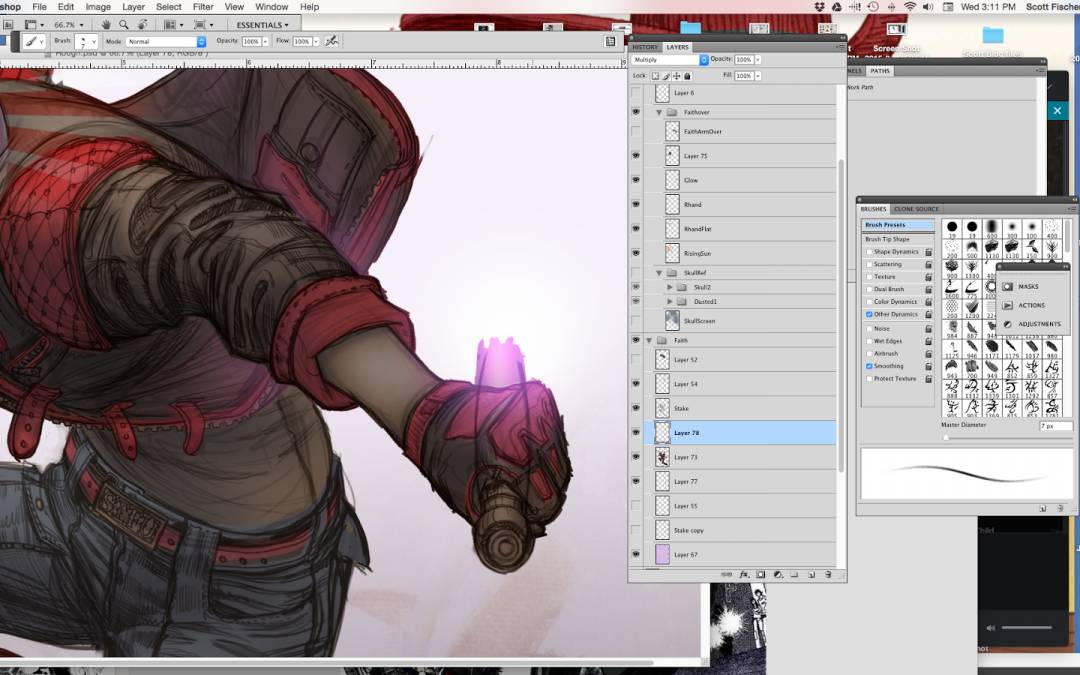1080x675 pixels.
Task: Switch to the History tab
Action: coord(645,47)
